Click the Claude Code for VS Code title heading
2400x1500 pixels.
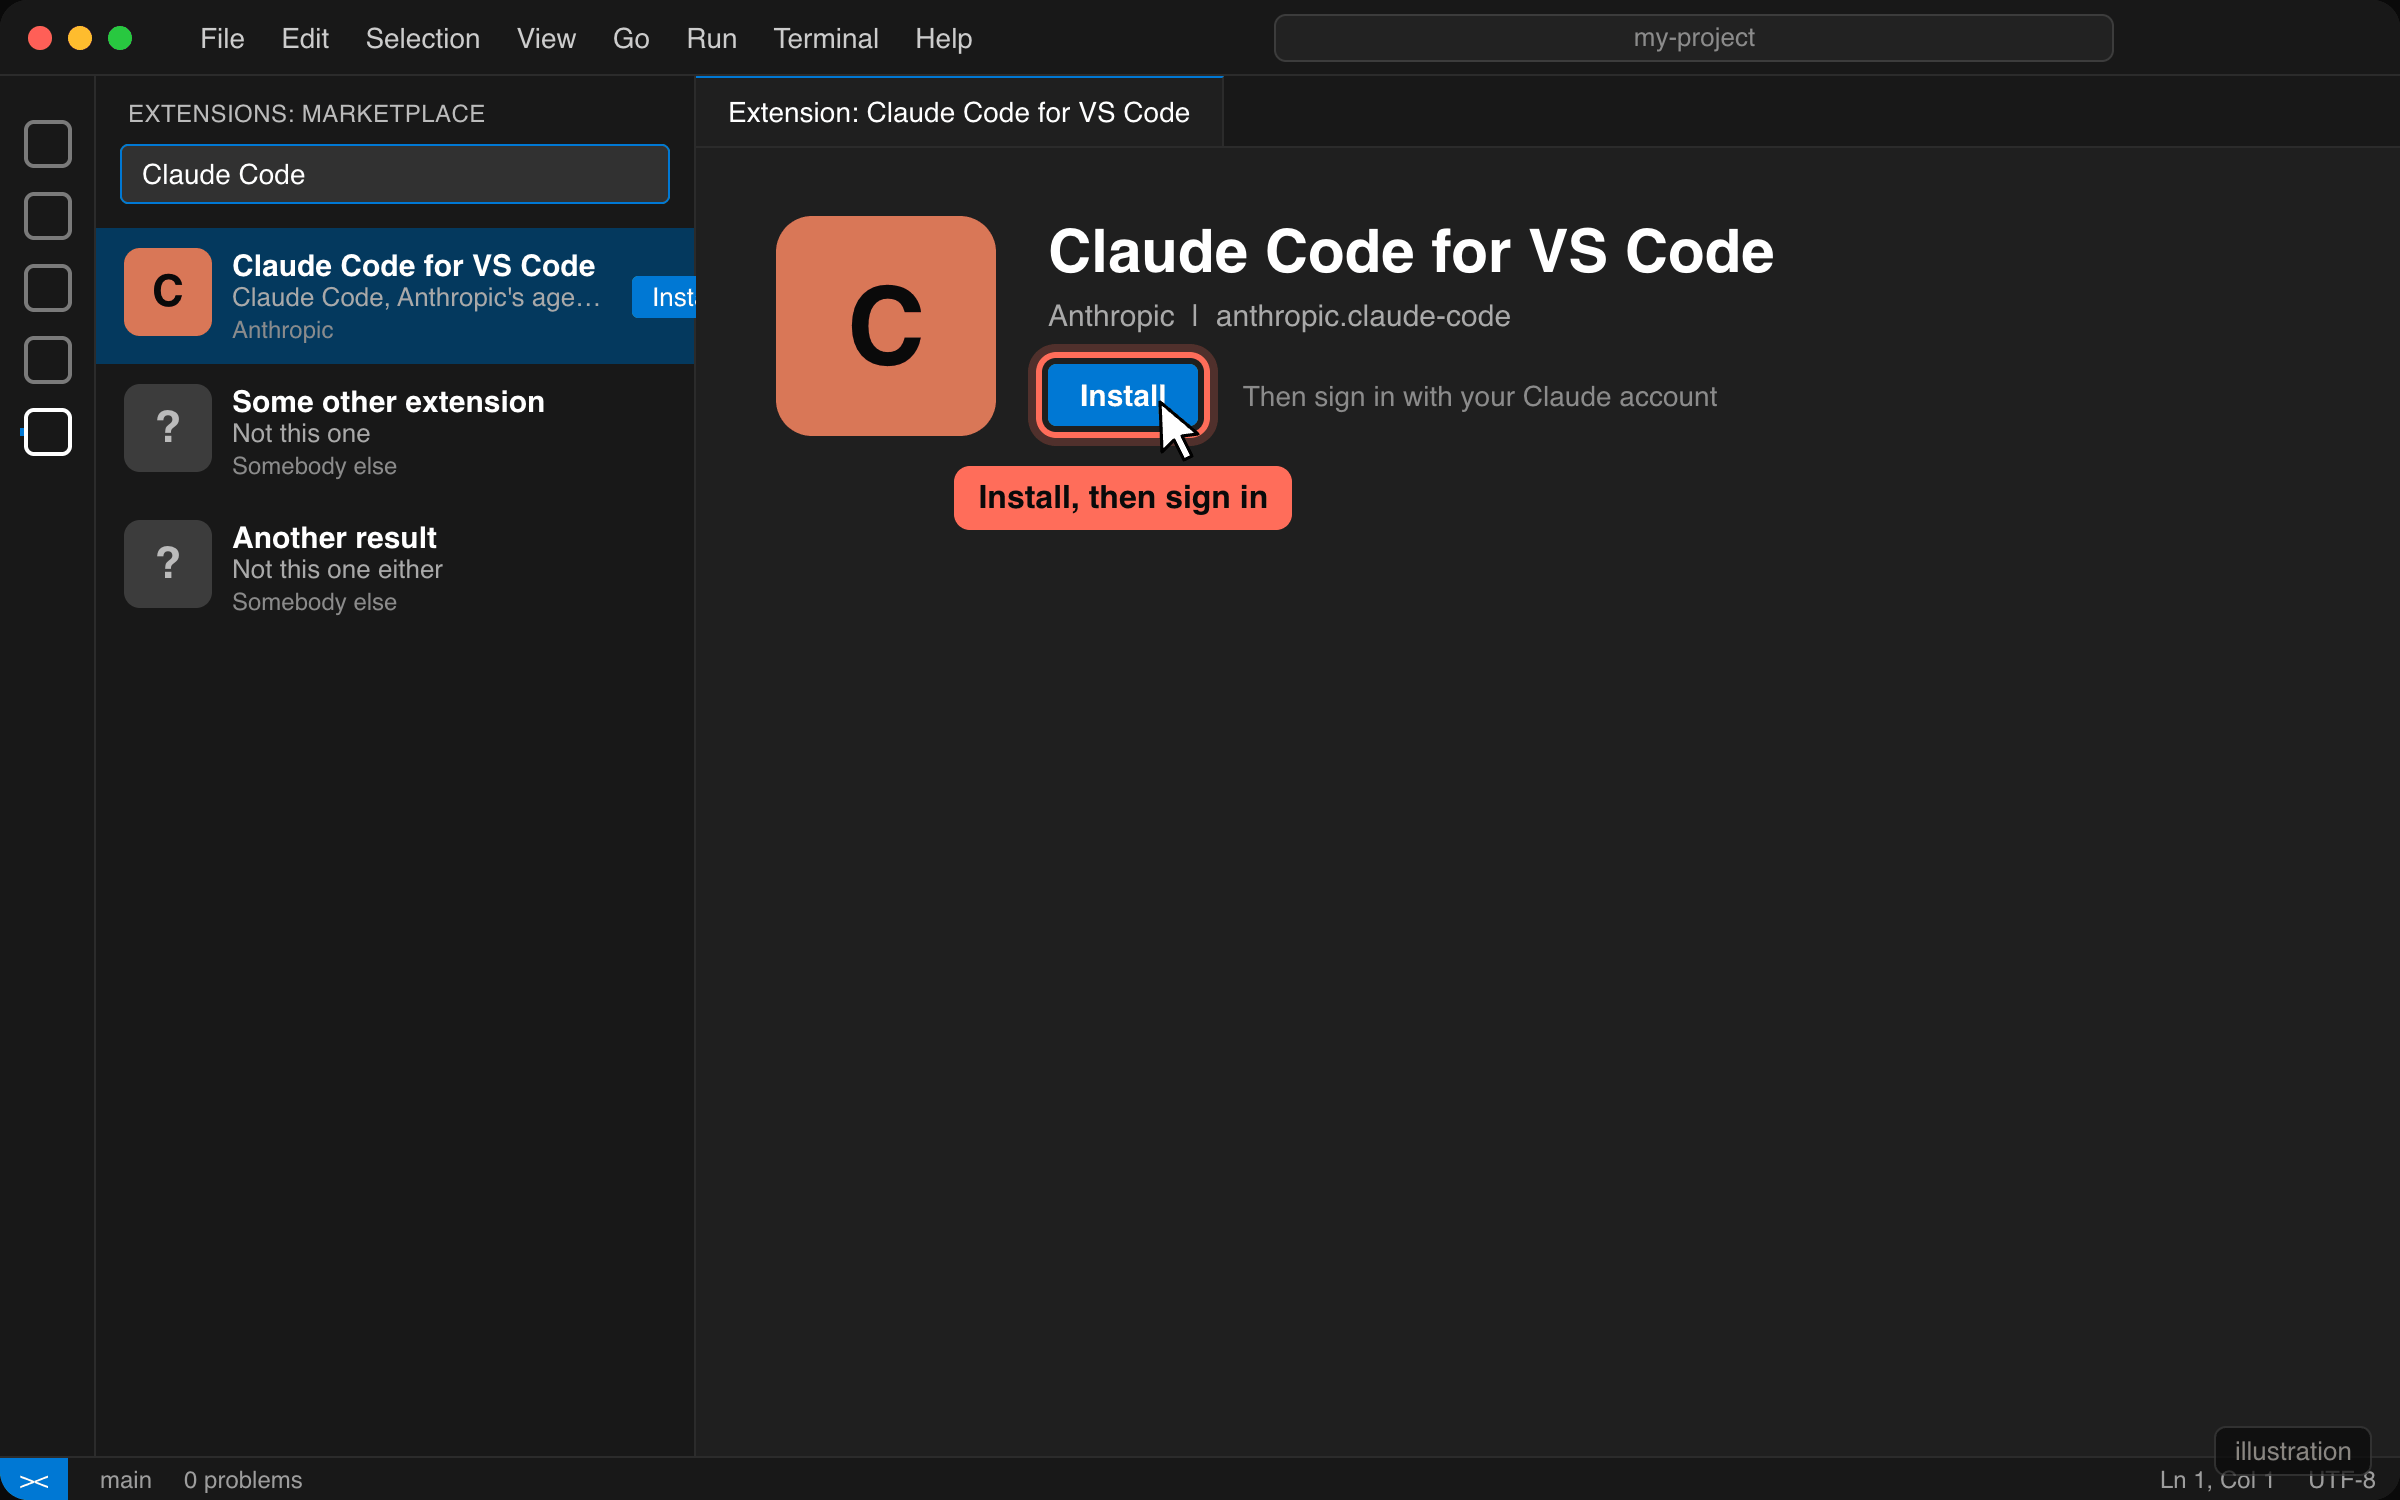pos(1411,251)
